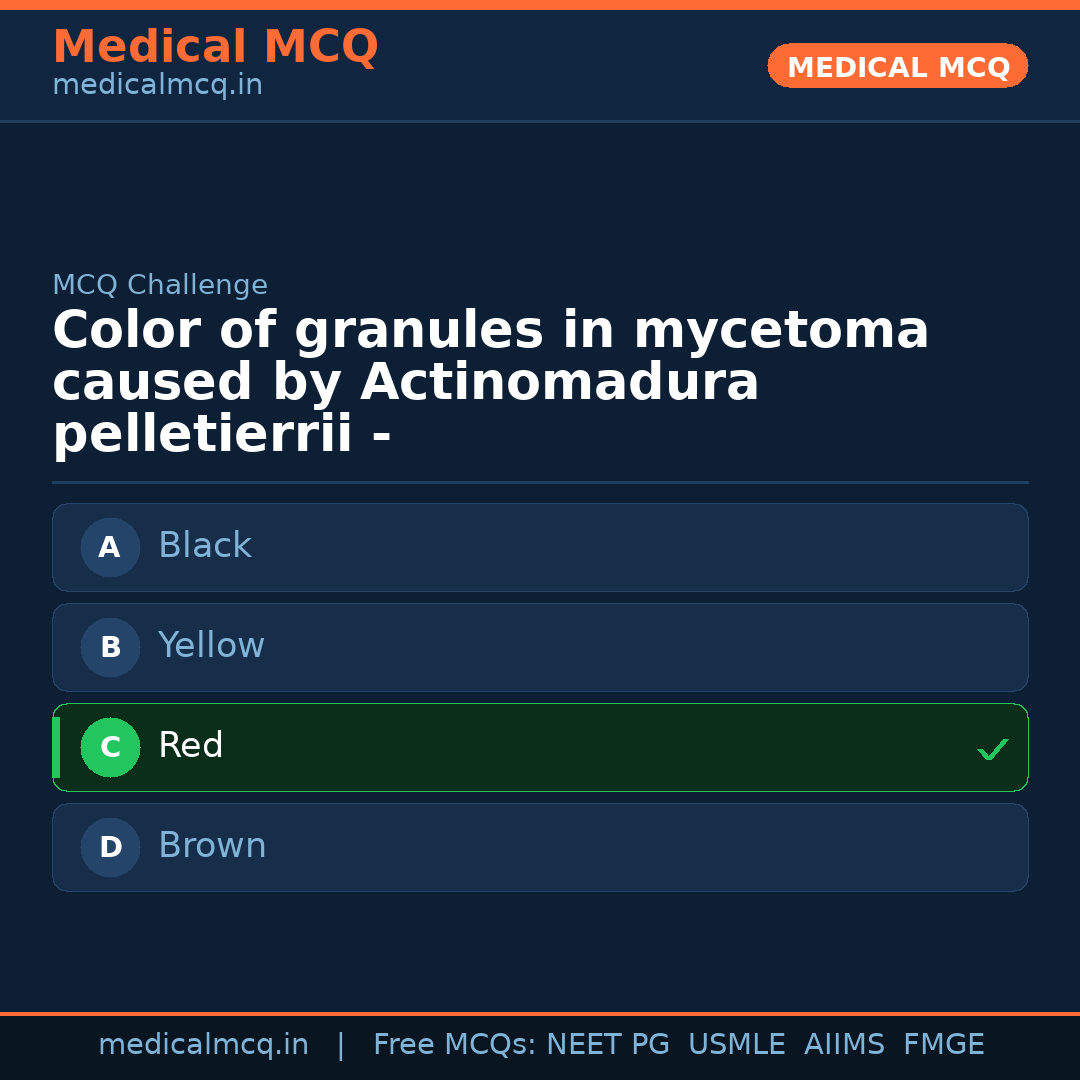
Task: Click the FMGE text in the footer
Action: point(943,1043)
